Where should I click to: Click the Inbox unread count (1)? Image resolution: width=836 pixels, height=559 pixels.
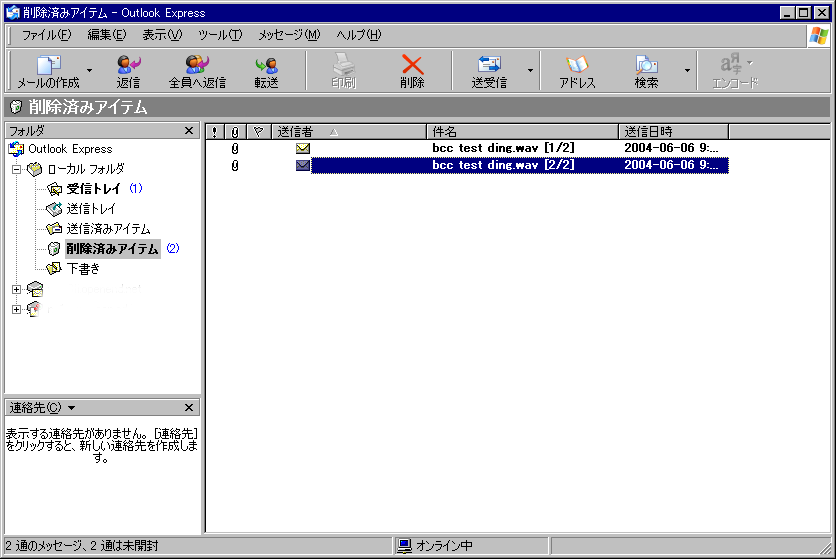click(136, 188)
